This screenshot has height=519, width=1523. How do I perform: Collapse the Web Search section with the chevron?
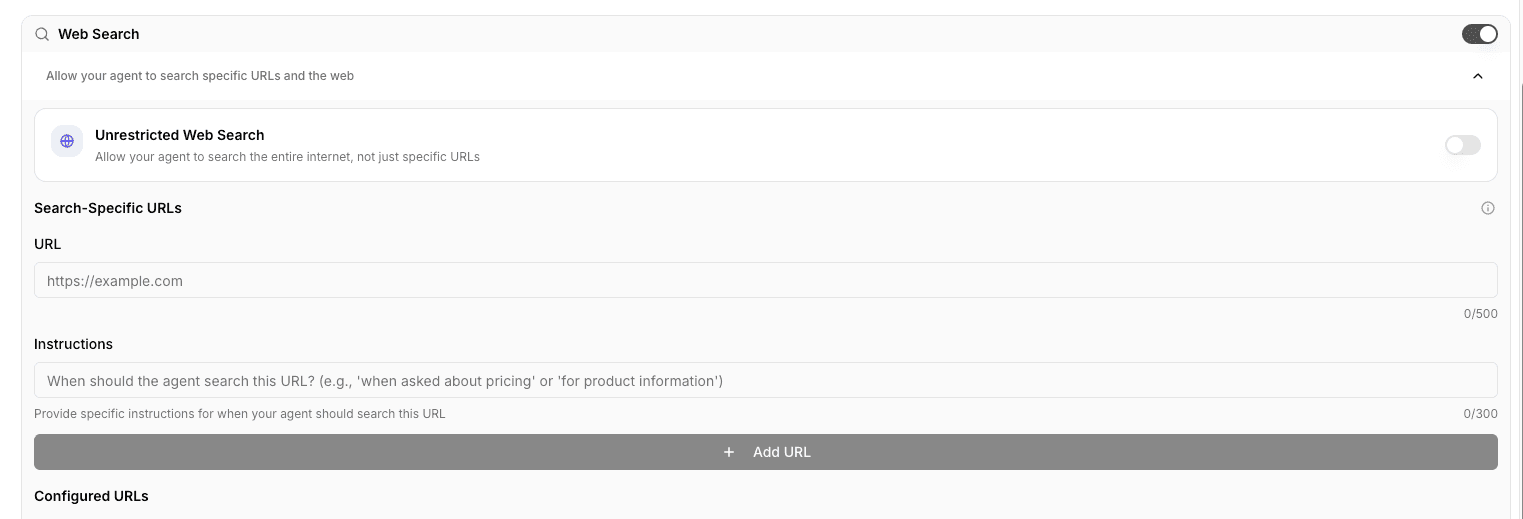click(1477, 76)
